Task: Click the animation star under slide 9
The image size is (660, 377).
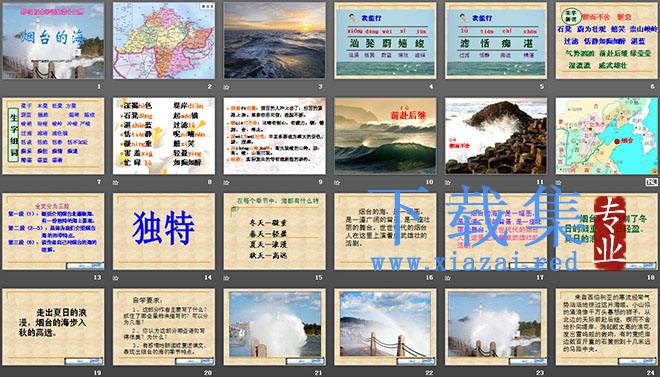Action: 227,183
